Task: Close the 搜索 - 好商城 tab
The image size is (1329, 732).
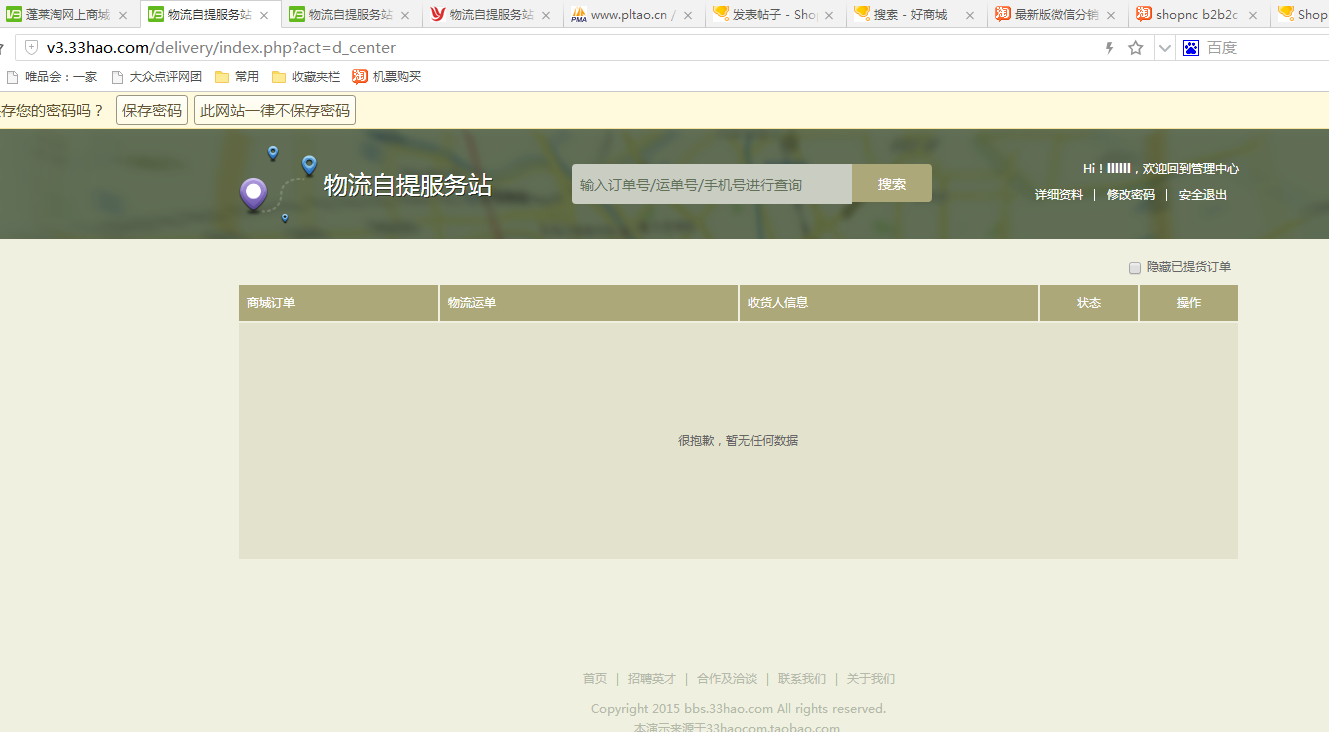Action: tap(969, 16)
